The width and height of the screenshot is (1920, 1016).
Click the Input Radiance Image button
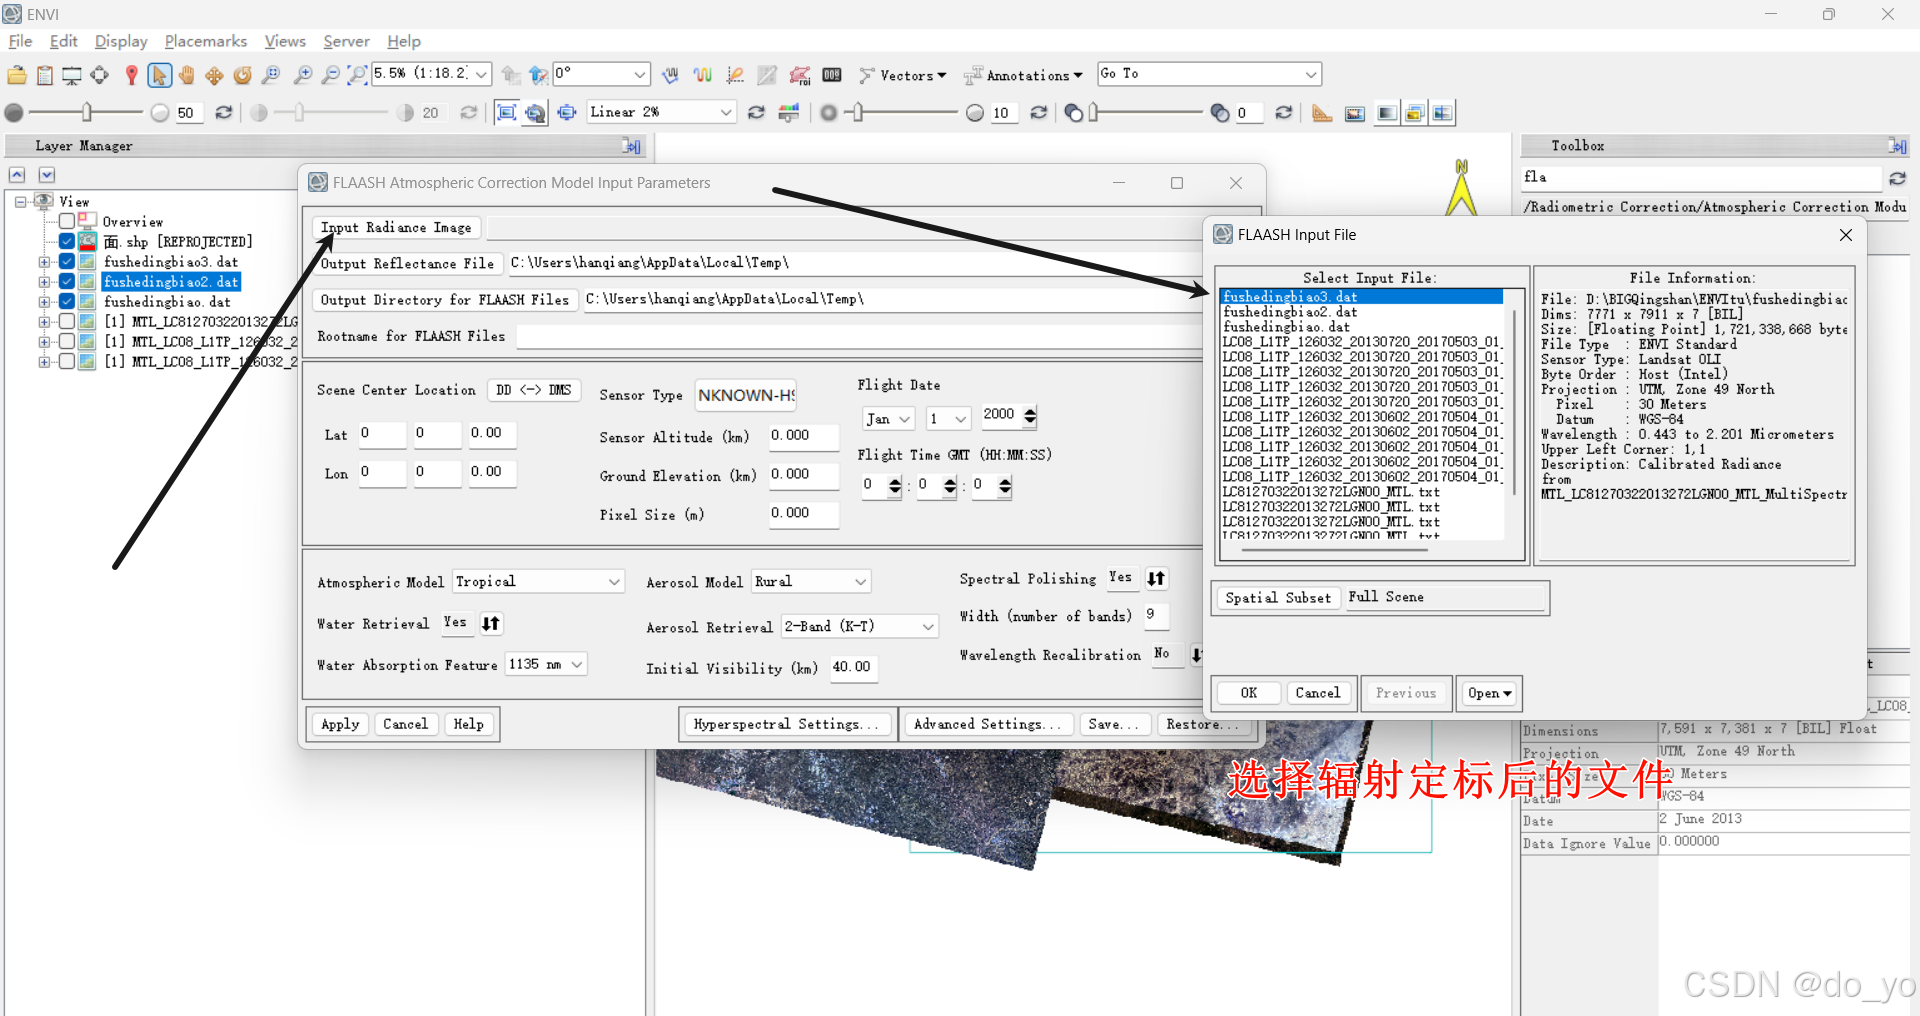[396, 228]
